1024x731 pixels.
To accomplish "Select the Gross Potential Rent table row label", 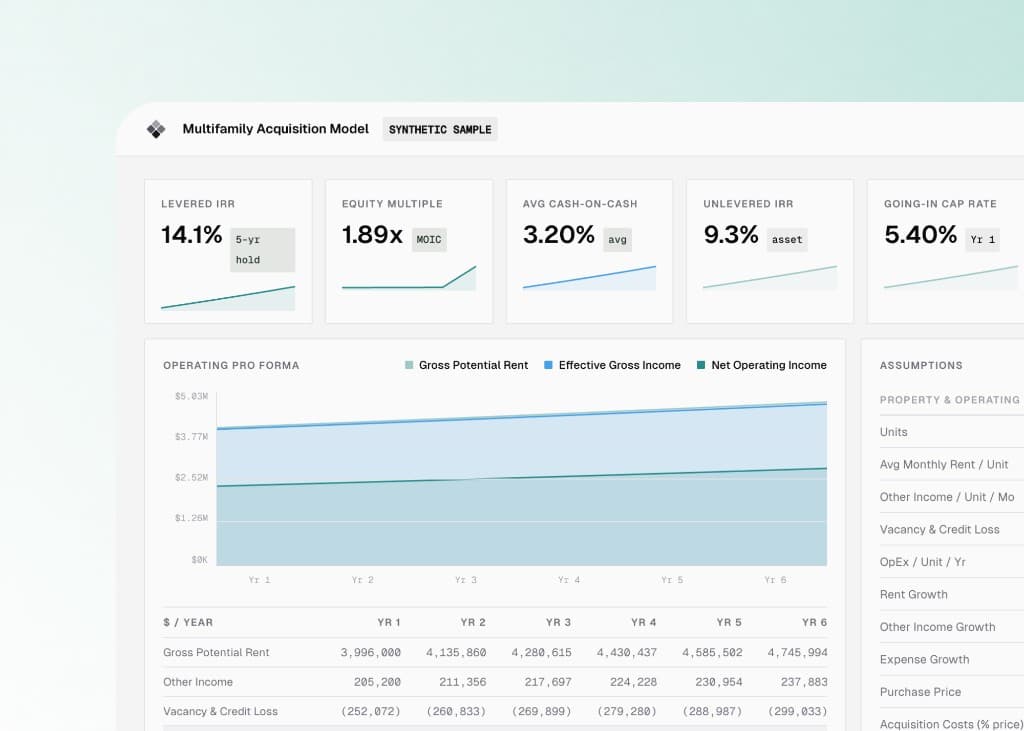I will click(216, 652).
